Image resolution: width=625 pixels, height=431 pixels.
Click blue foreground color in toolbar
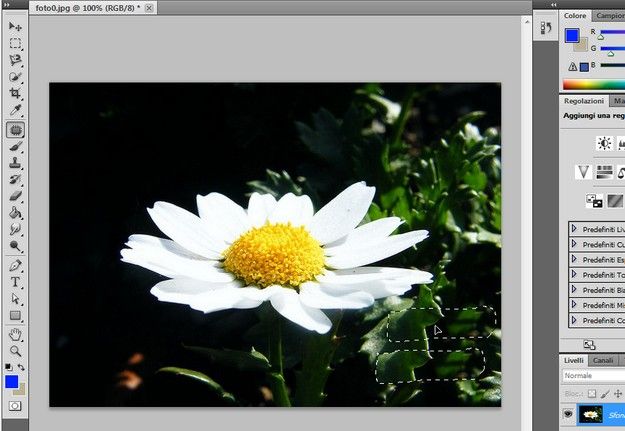12,382
